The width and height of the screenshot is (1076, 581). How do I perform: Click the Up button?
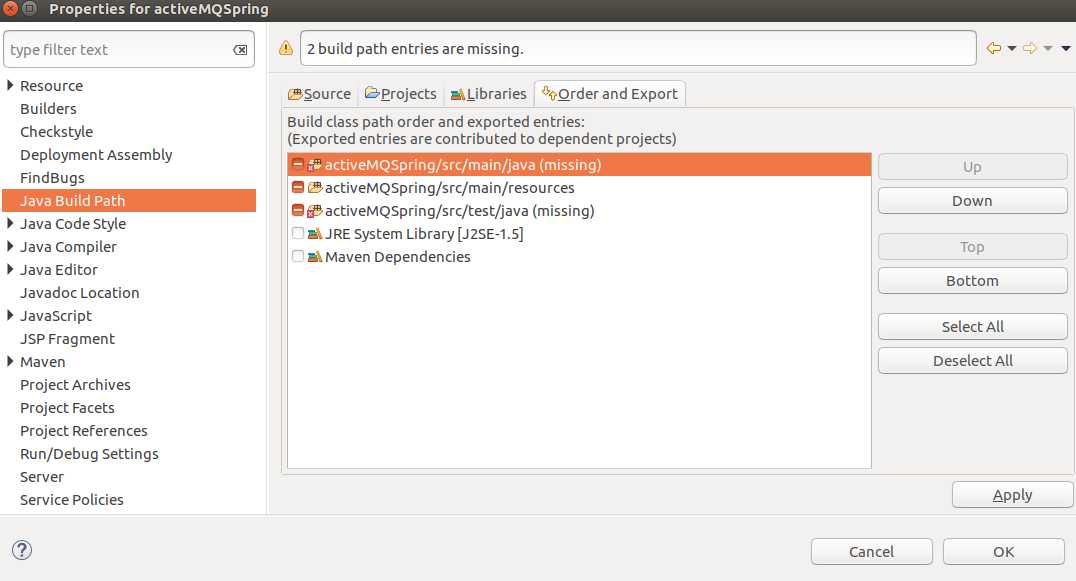tap(972, 167)
